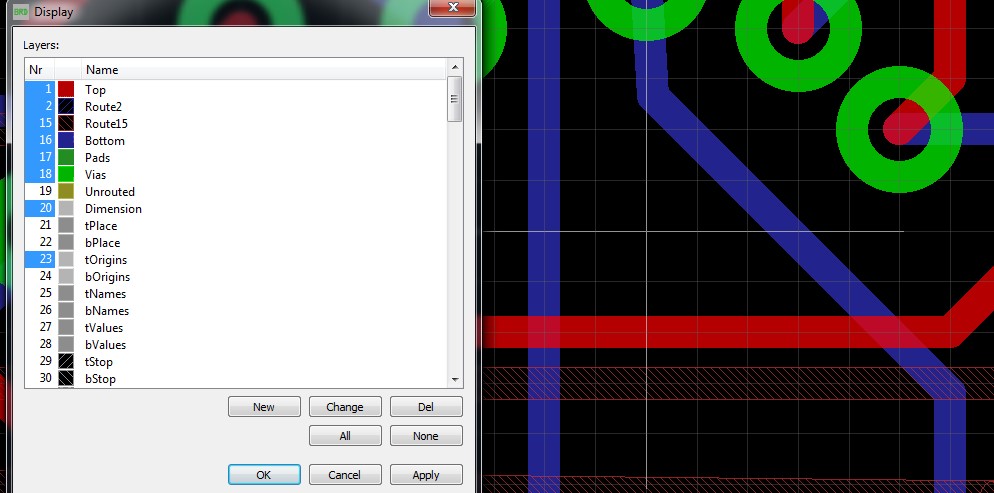This screenshot has width=994, height=493.
Task: Click the green Pads layer color swatch
Action: 66,158
